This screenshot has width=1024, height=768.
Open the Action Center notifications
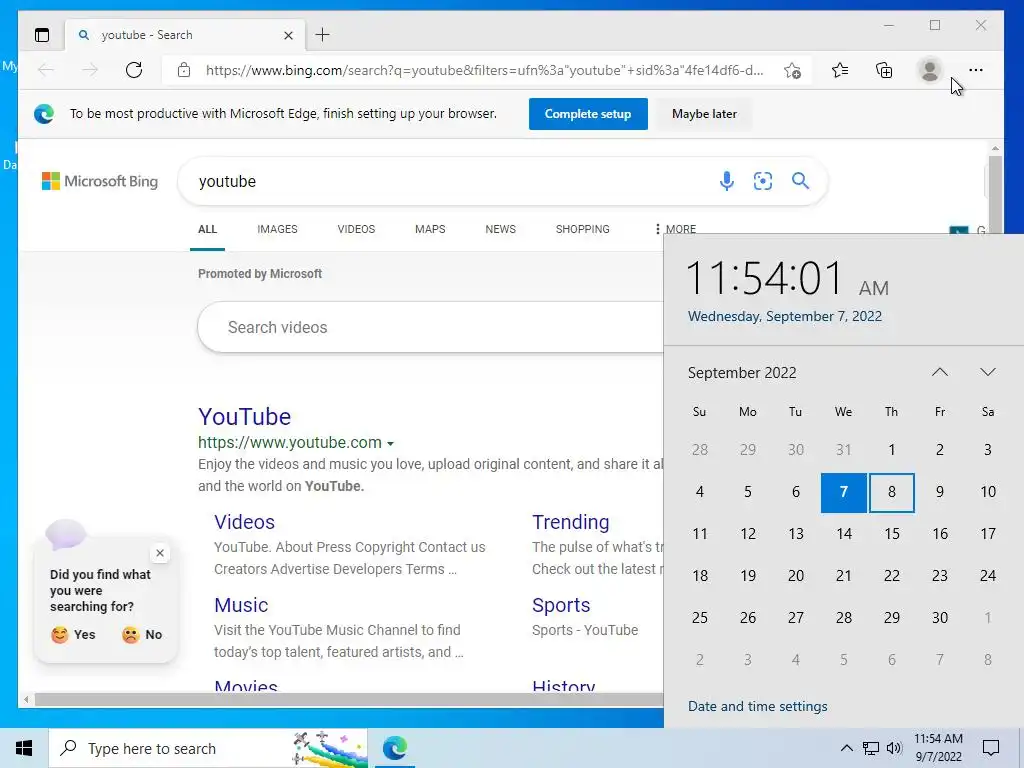[x=991, y=748]
